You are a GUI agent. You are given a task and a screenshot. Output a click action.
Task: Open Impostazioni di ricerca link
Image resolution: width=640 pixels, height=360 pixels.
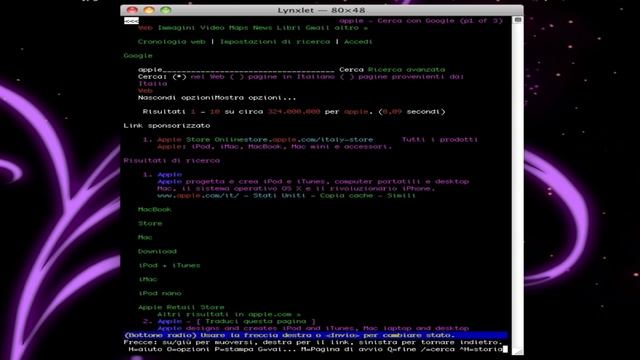point(275,42)
